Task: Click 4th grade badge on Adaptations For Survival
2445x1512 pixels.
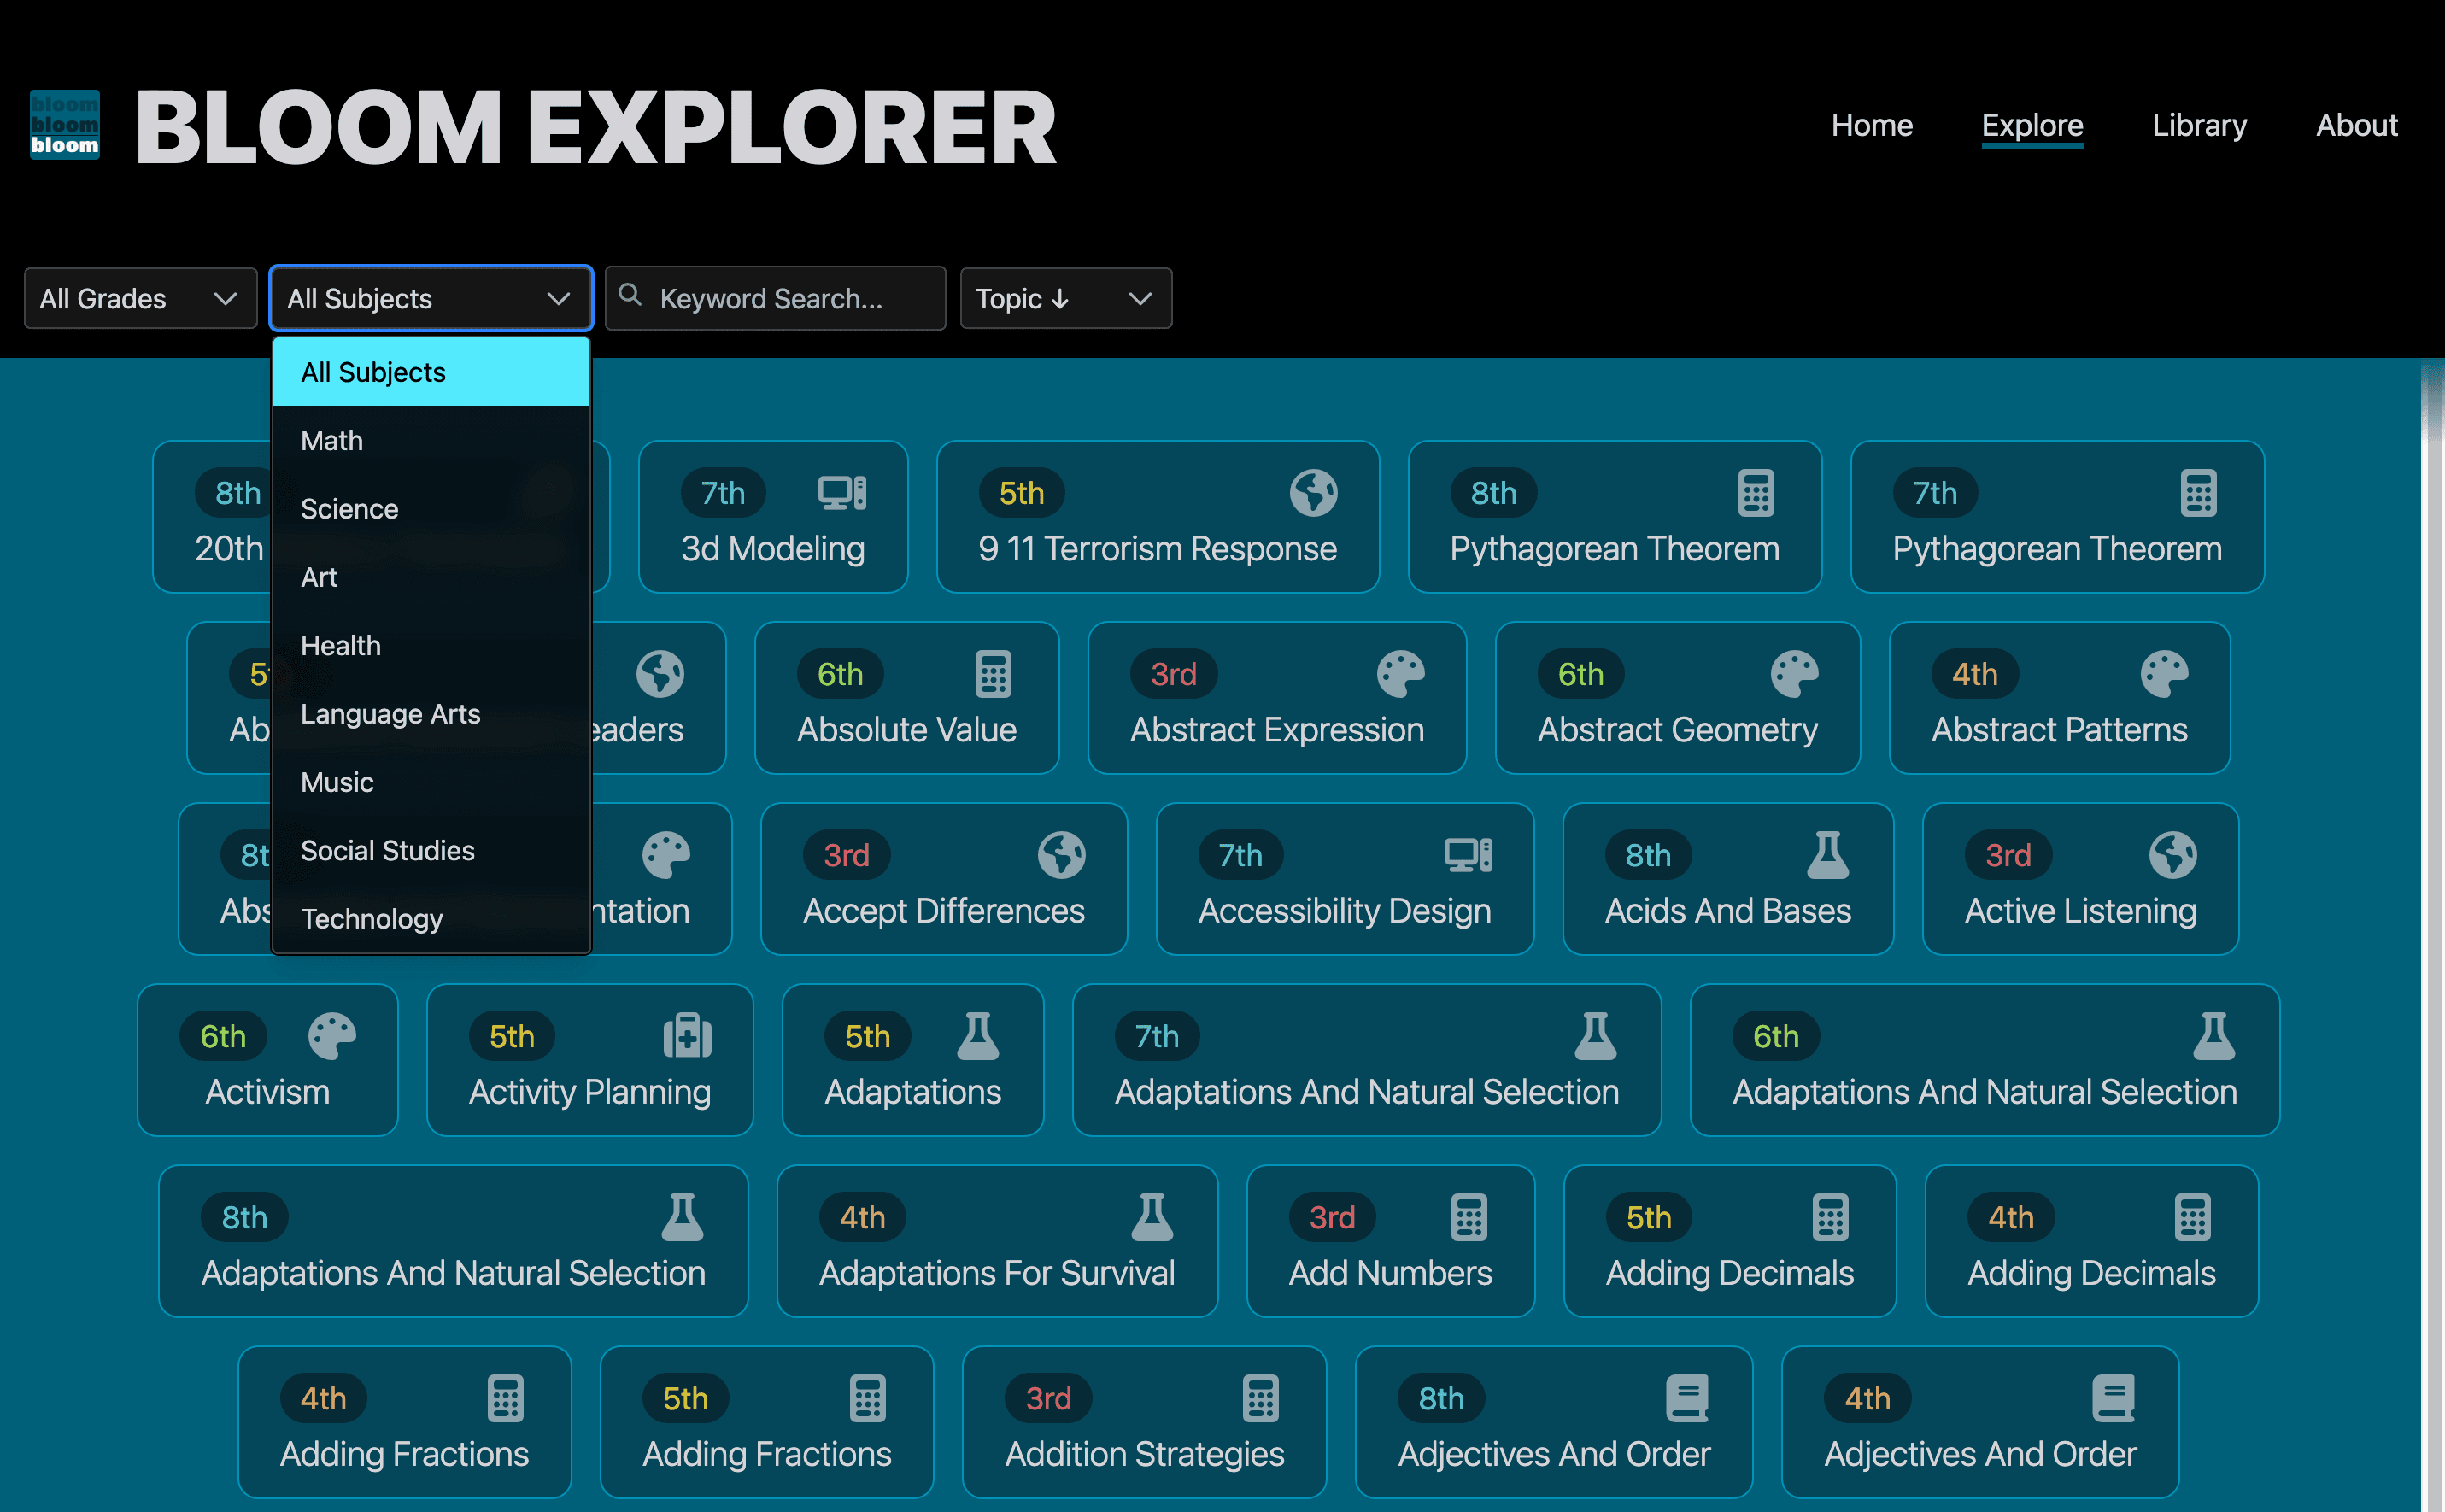Action: pos(862,1217)
